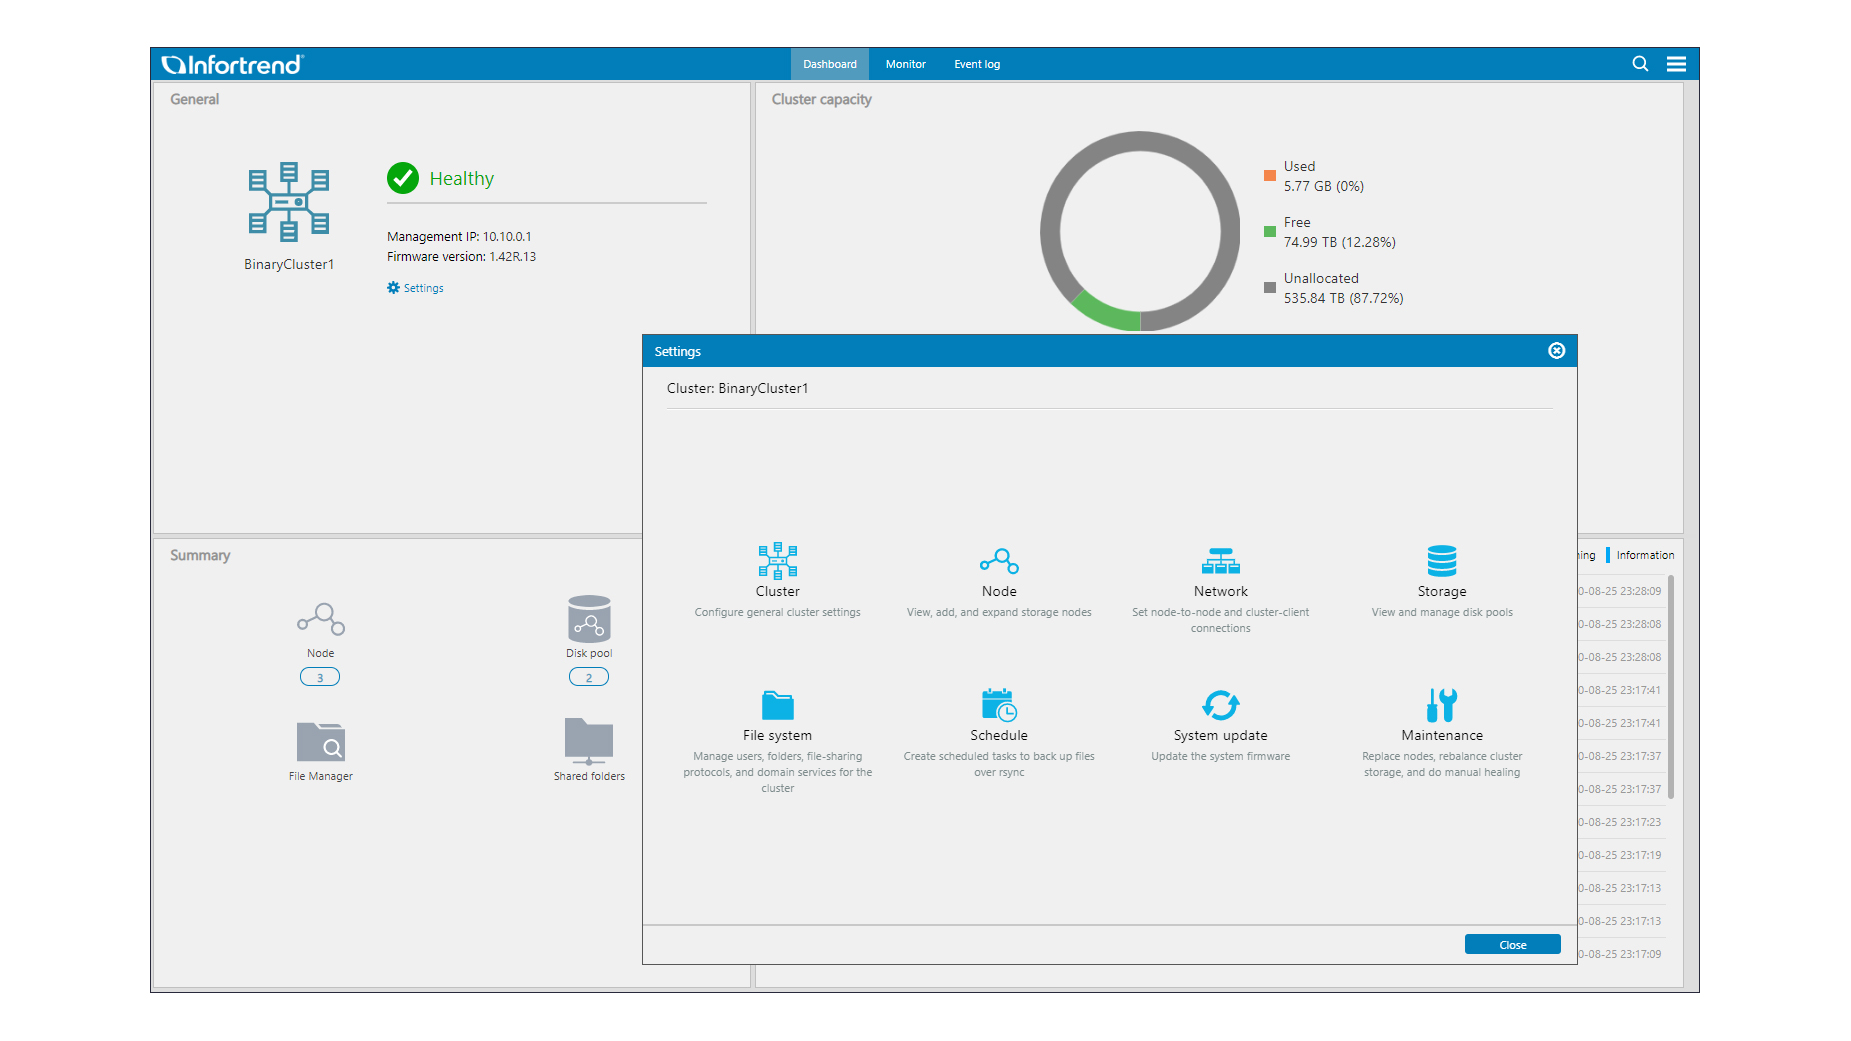This screenshot has height=1041, width=1851.
Task: Click the 'Firmware version: 1.42R.13' text
Action: click(462, 257)
